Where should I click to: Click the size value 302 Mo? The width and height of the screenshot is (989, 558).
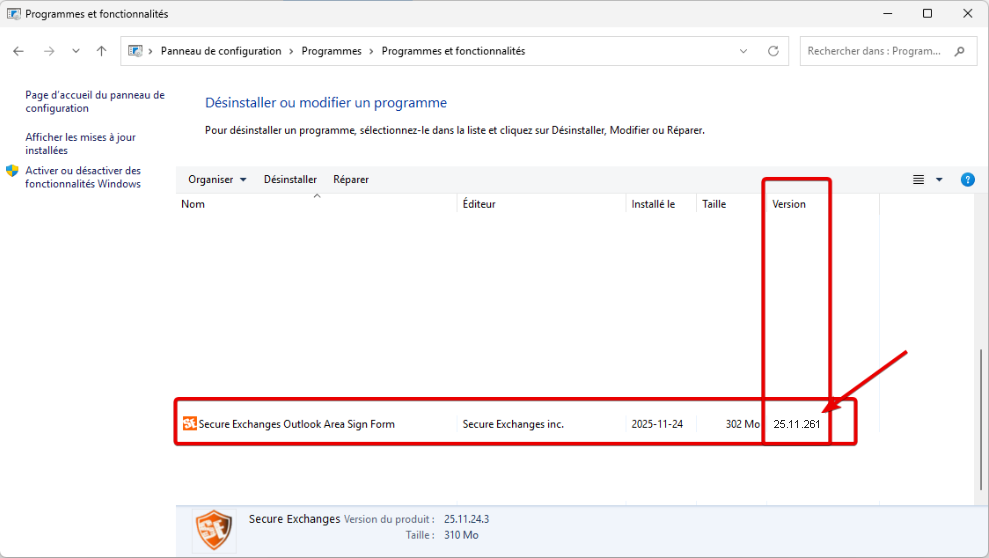click(x=742, y=424)
